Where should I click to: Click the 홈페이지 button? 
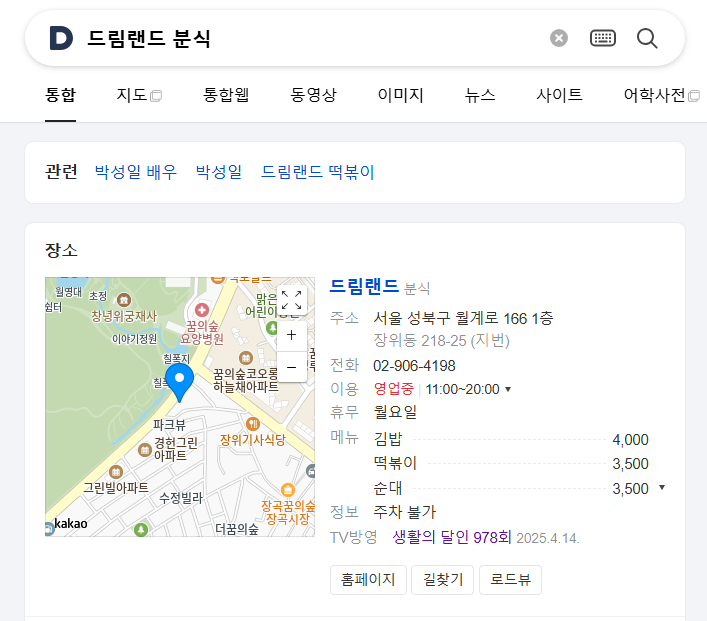[368, 580]
